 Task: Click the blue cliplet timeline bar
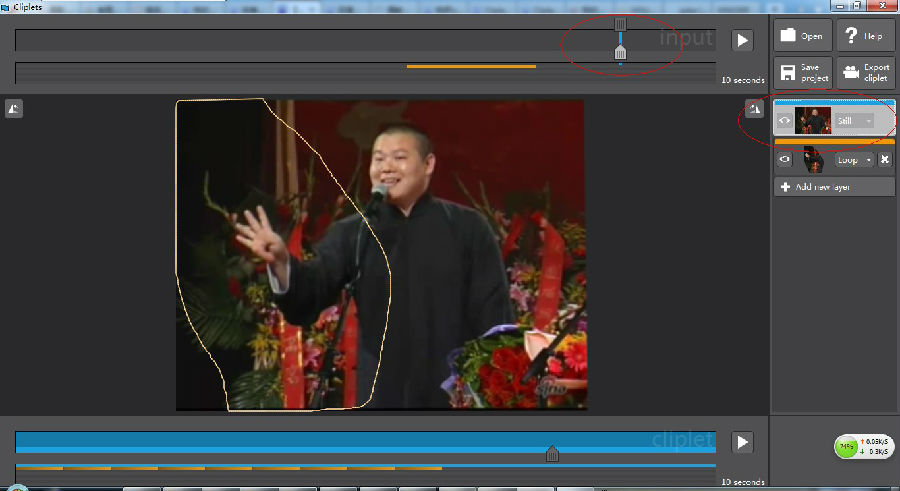(366, 442)
